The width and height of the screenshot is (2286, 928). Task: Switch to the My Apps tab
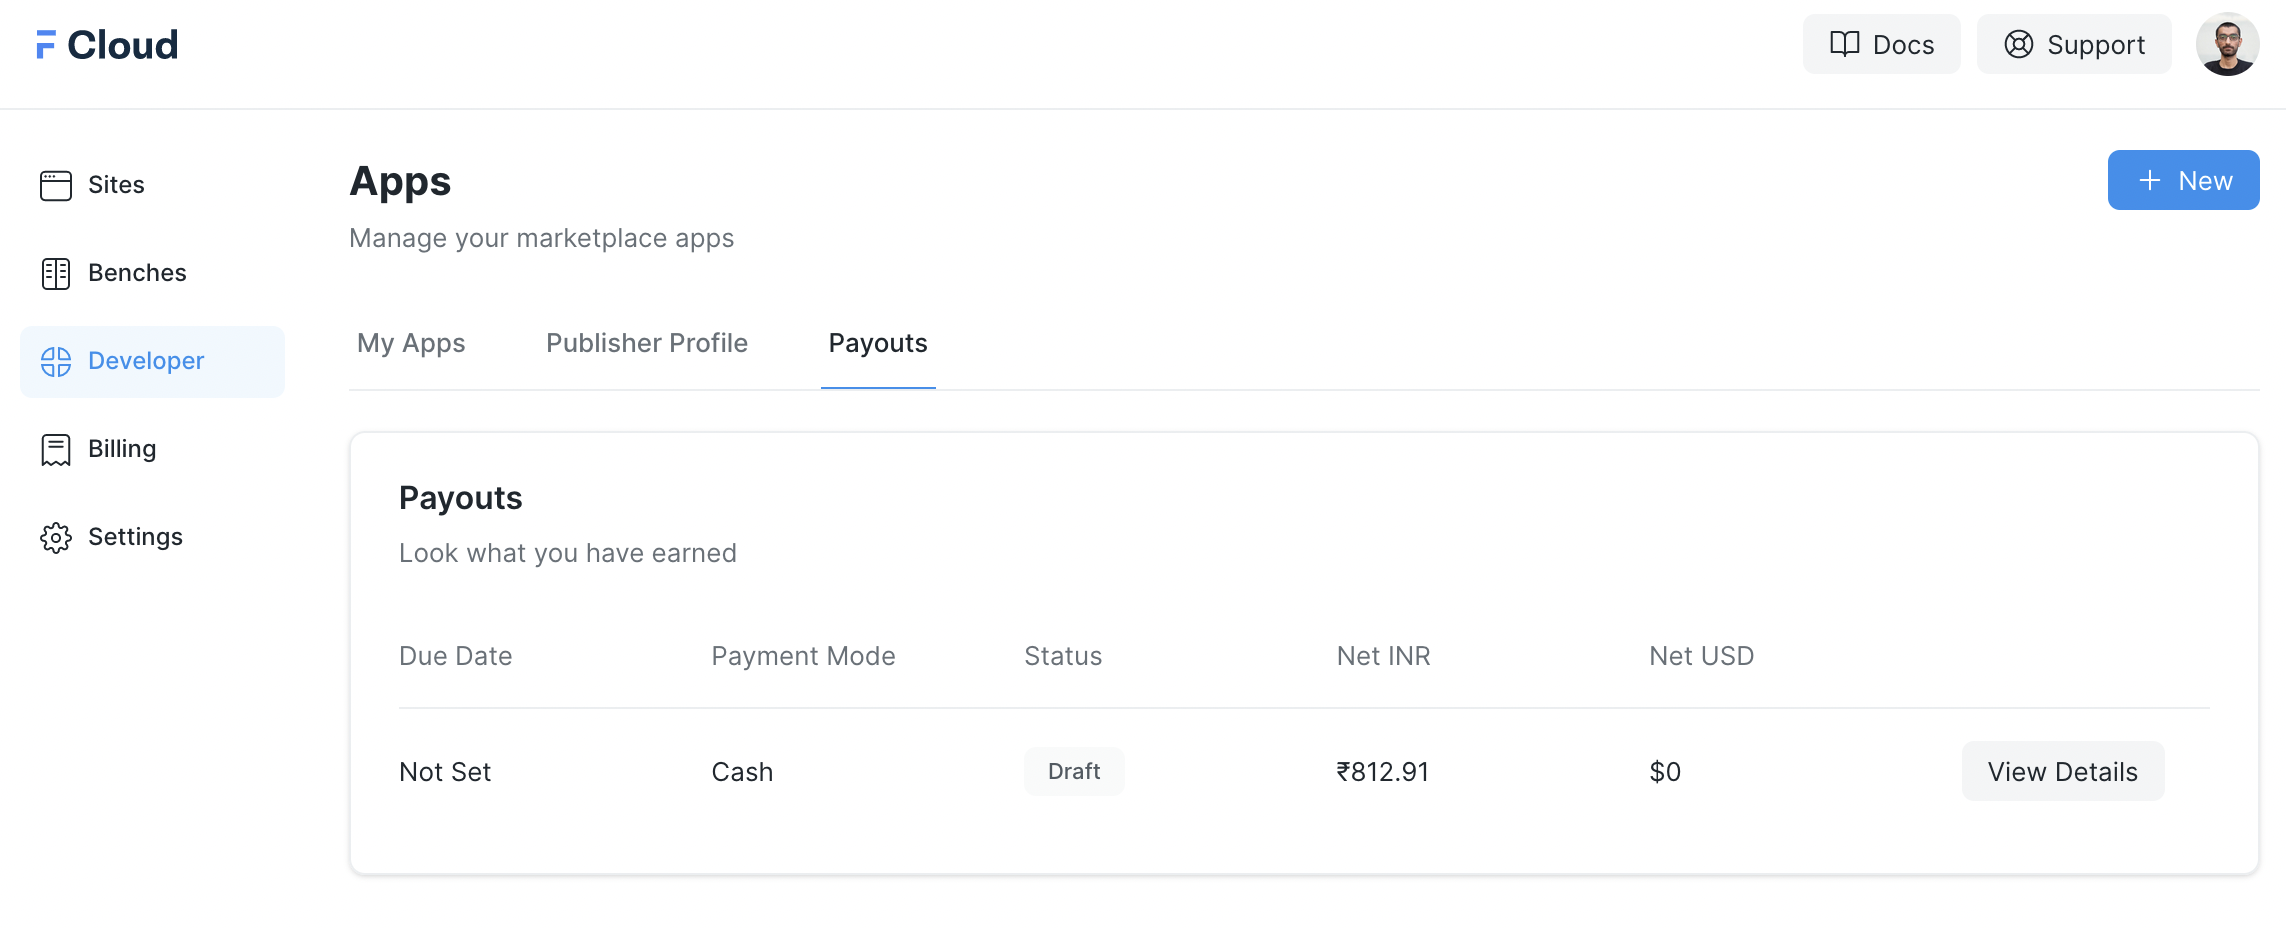[x=411, y=343]
